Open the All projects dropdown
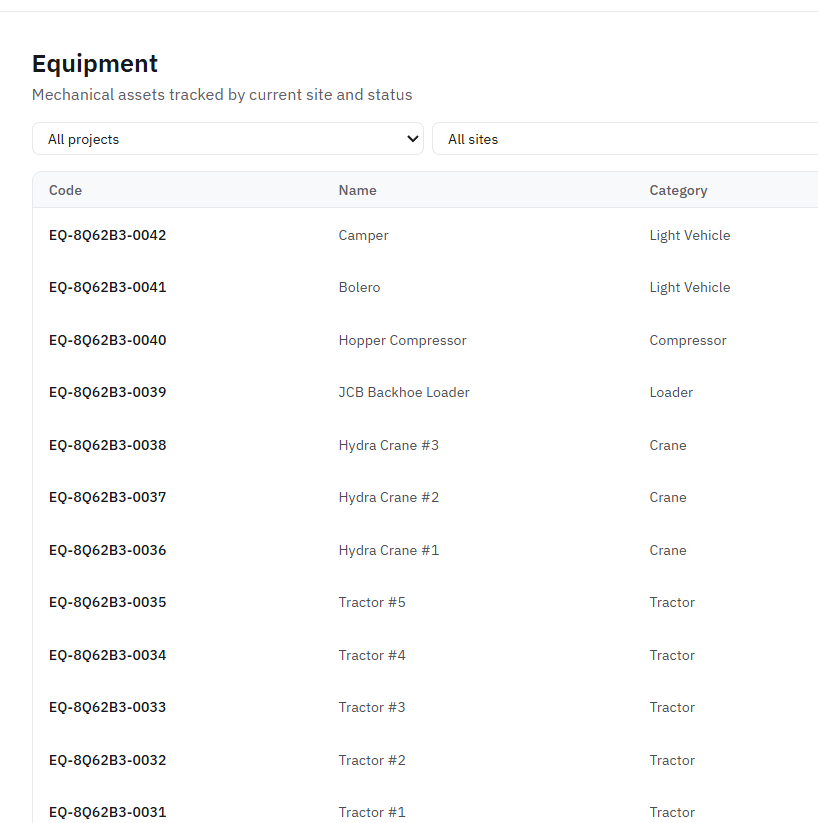 (228, 139)
